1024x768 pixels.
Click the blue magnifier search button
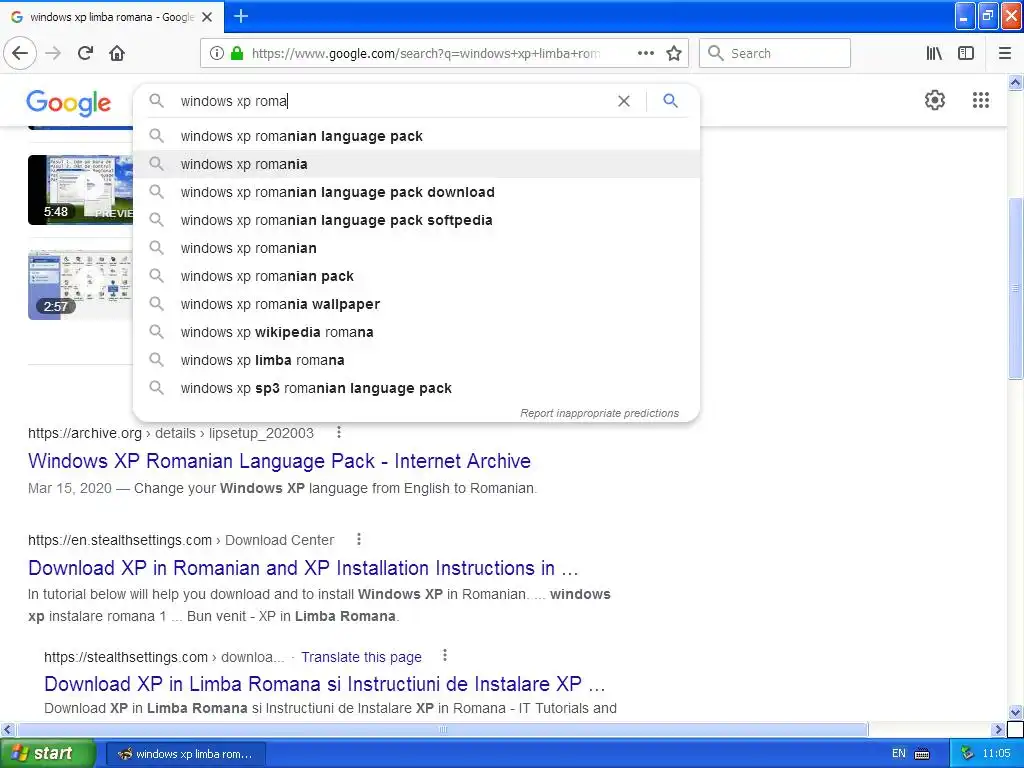[670, 101]
